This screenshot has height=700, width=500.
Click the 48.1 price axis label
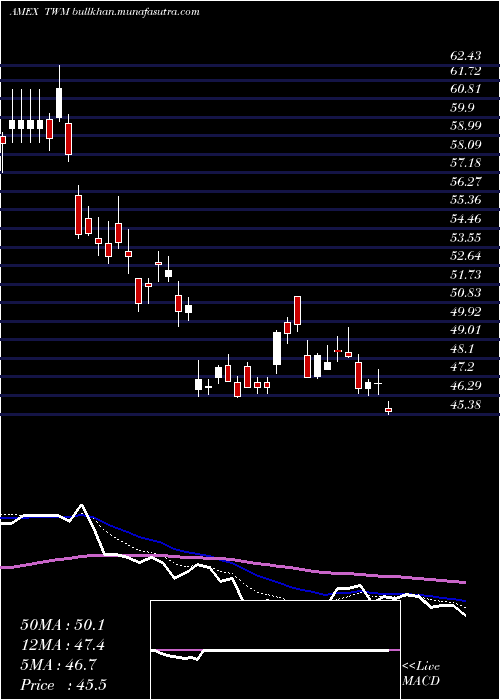coord(462,348)
